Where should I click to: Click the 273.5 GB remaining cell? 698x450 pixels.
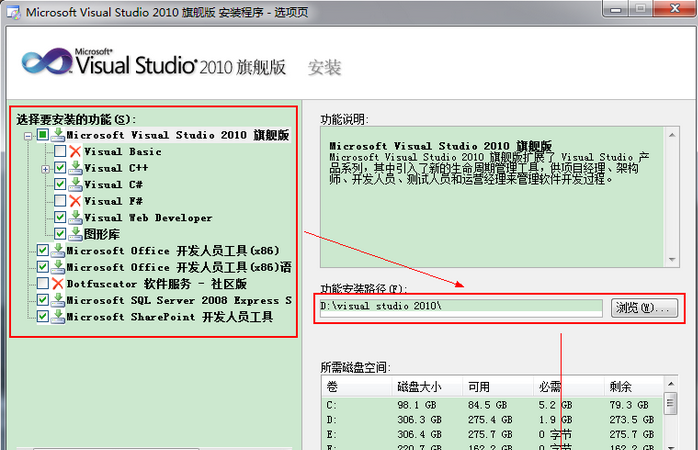point(632,420)
